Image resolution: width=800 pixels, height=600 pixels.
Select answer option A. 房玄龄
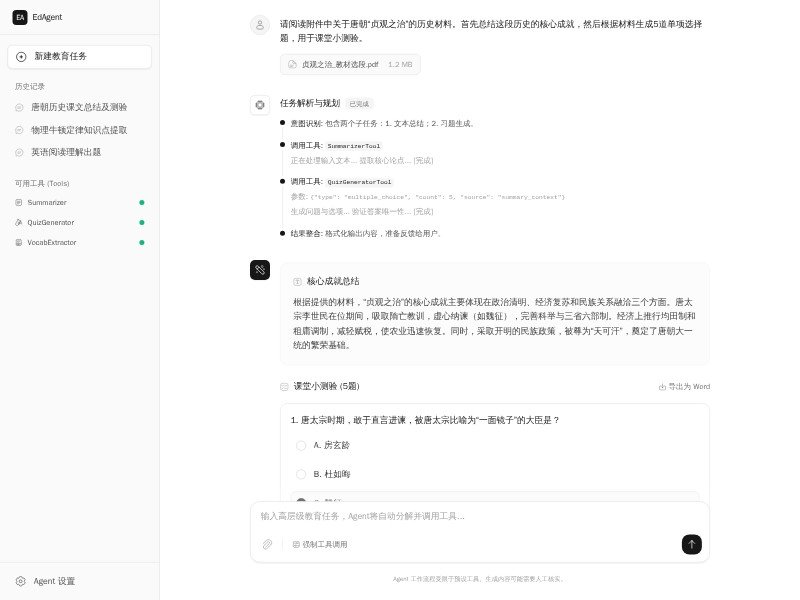[x=301, y=445]
